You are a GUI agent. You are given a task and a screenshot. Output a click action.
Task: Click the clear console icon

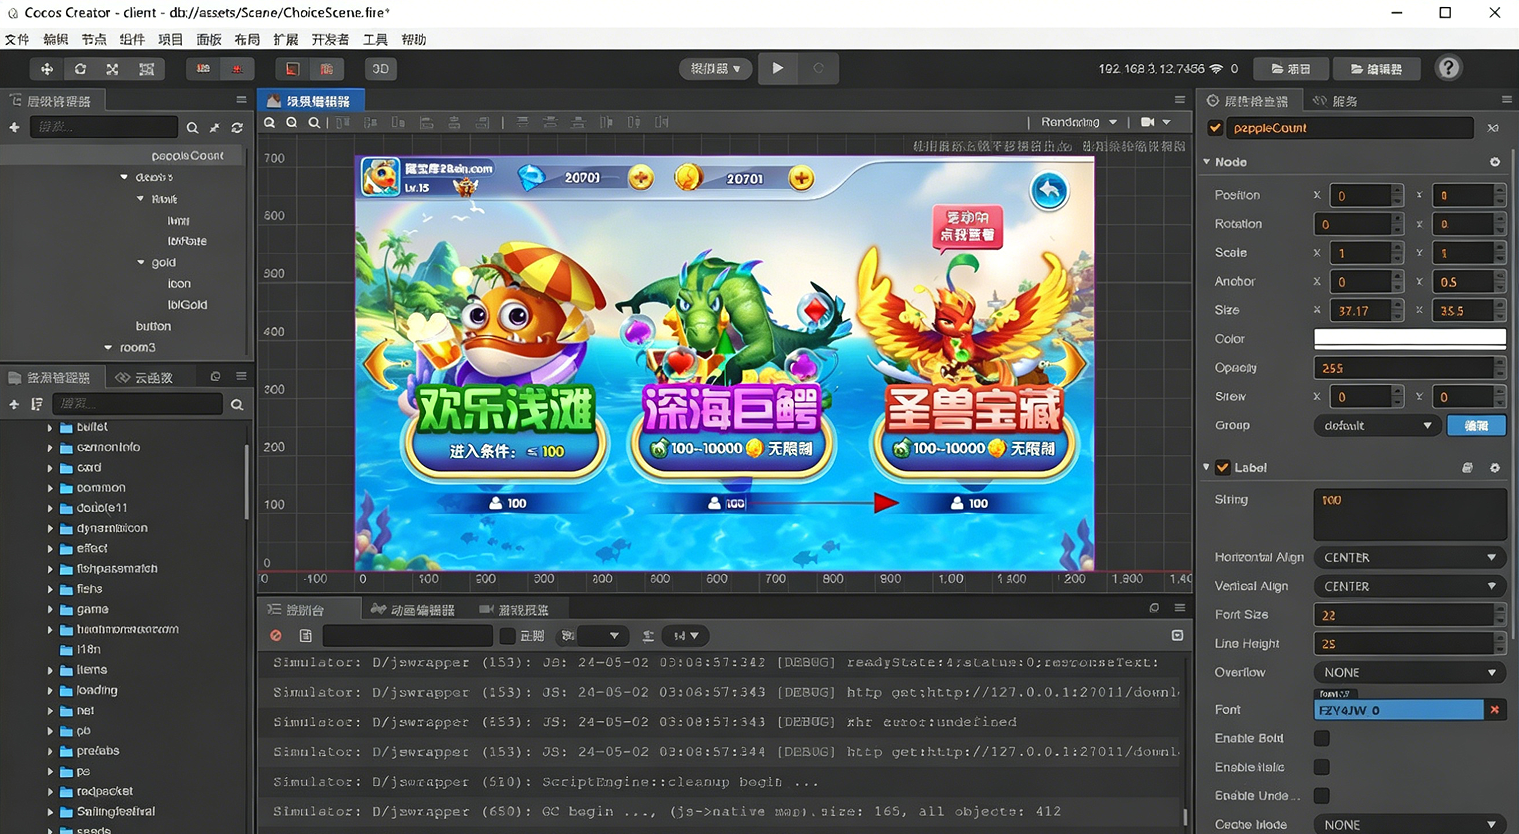coord(276,636)
